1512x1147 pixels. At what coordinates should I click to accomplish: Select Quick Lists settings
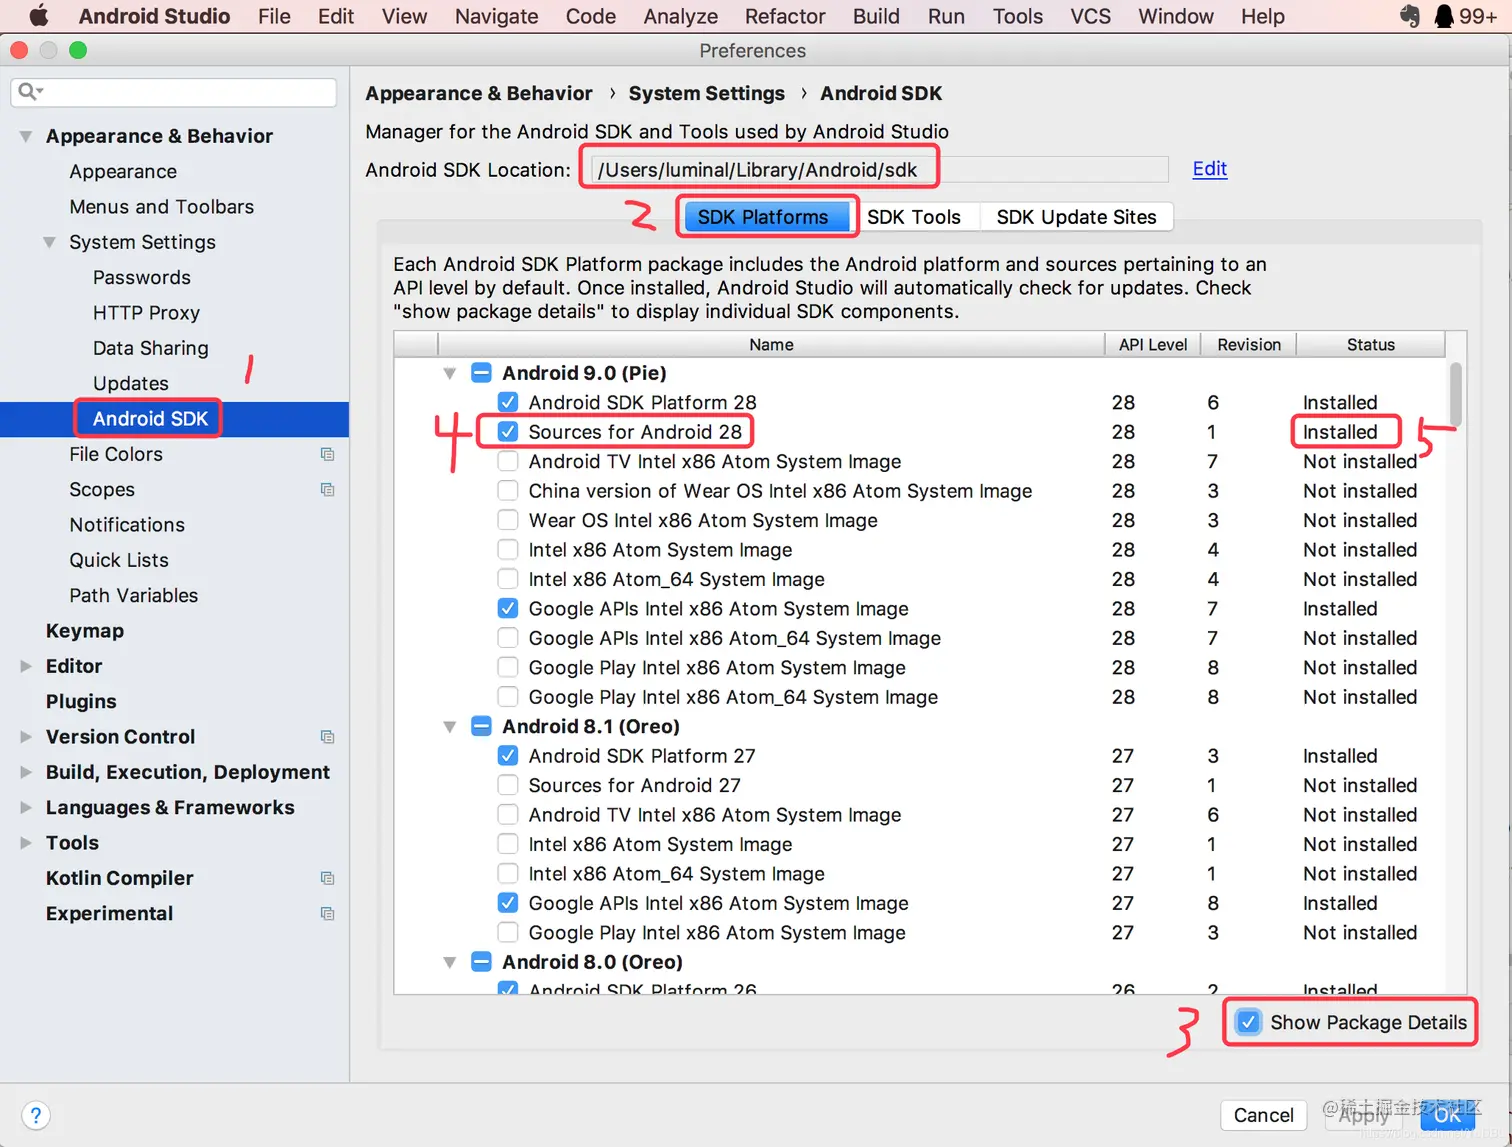119,560
